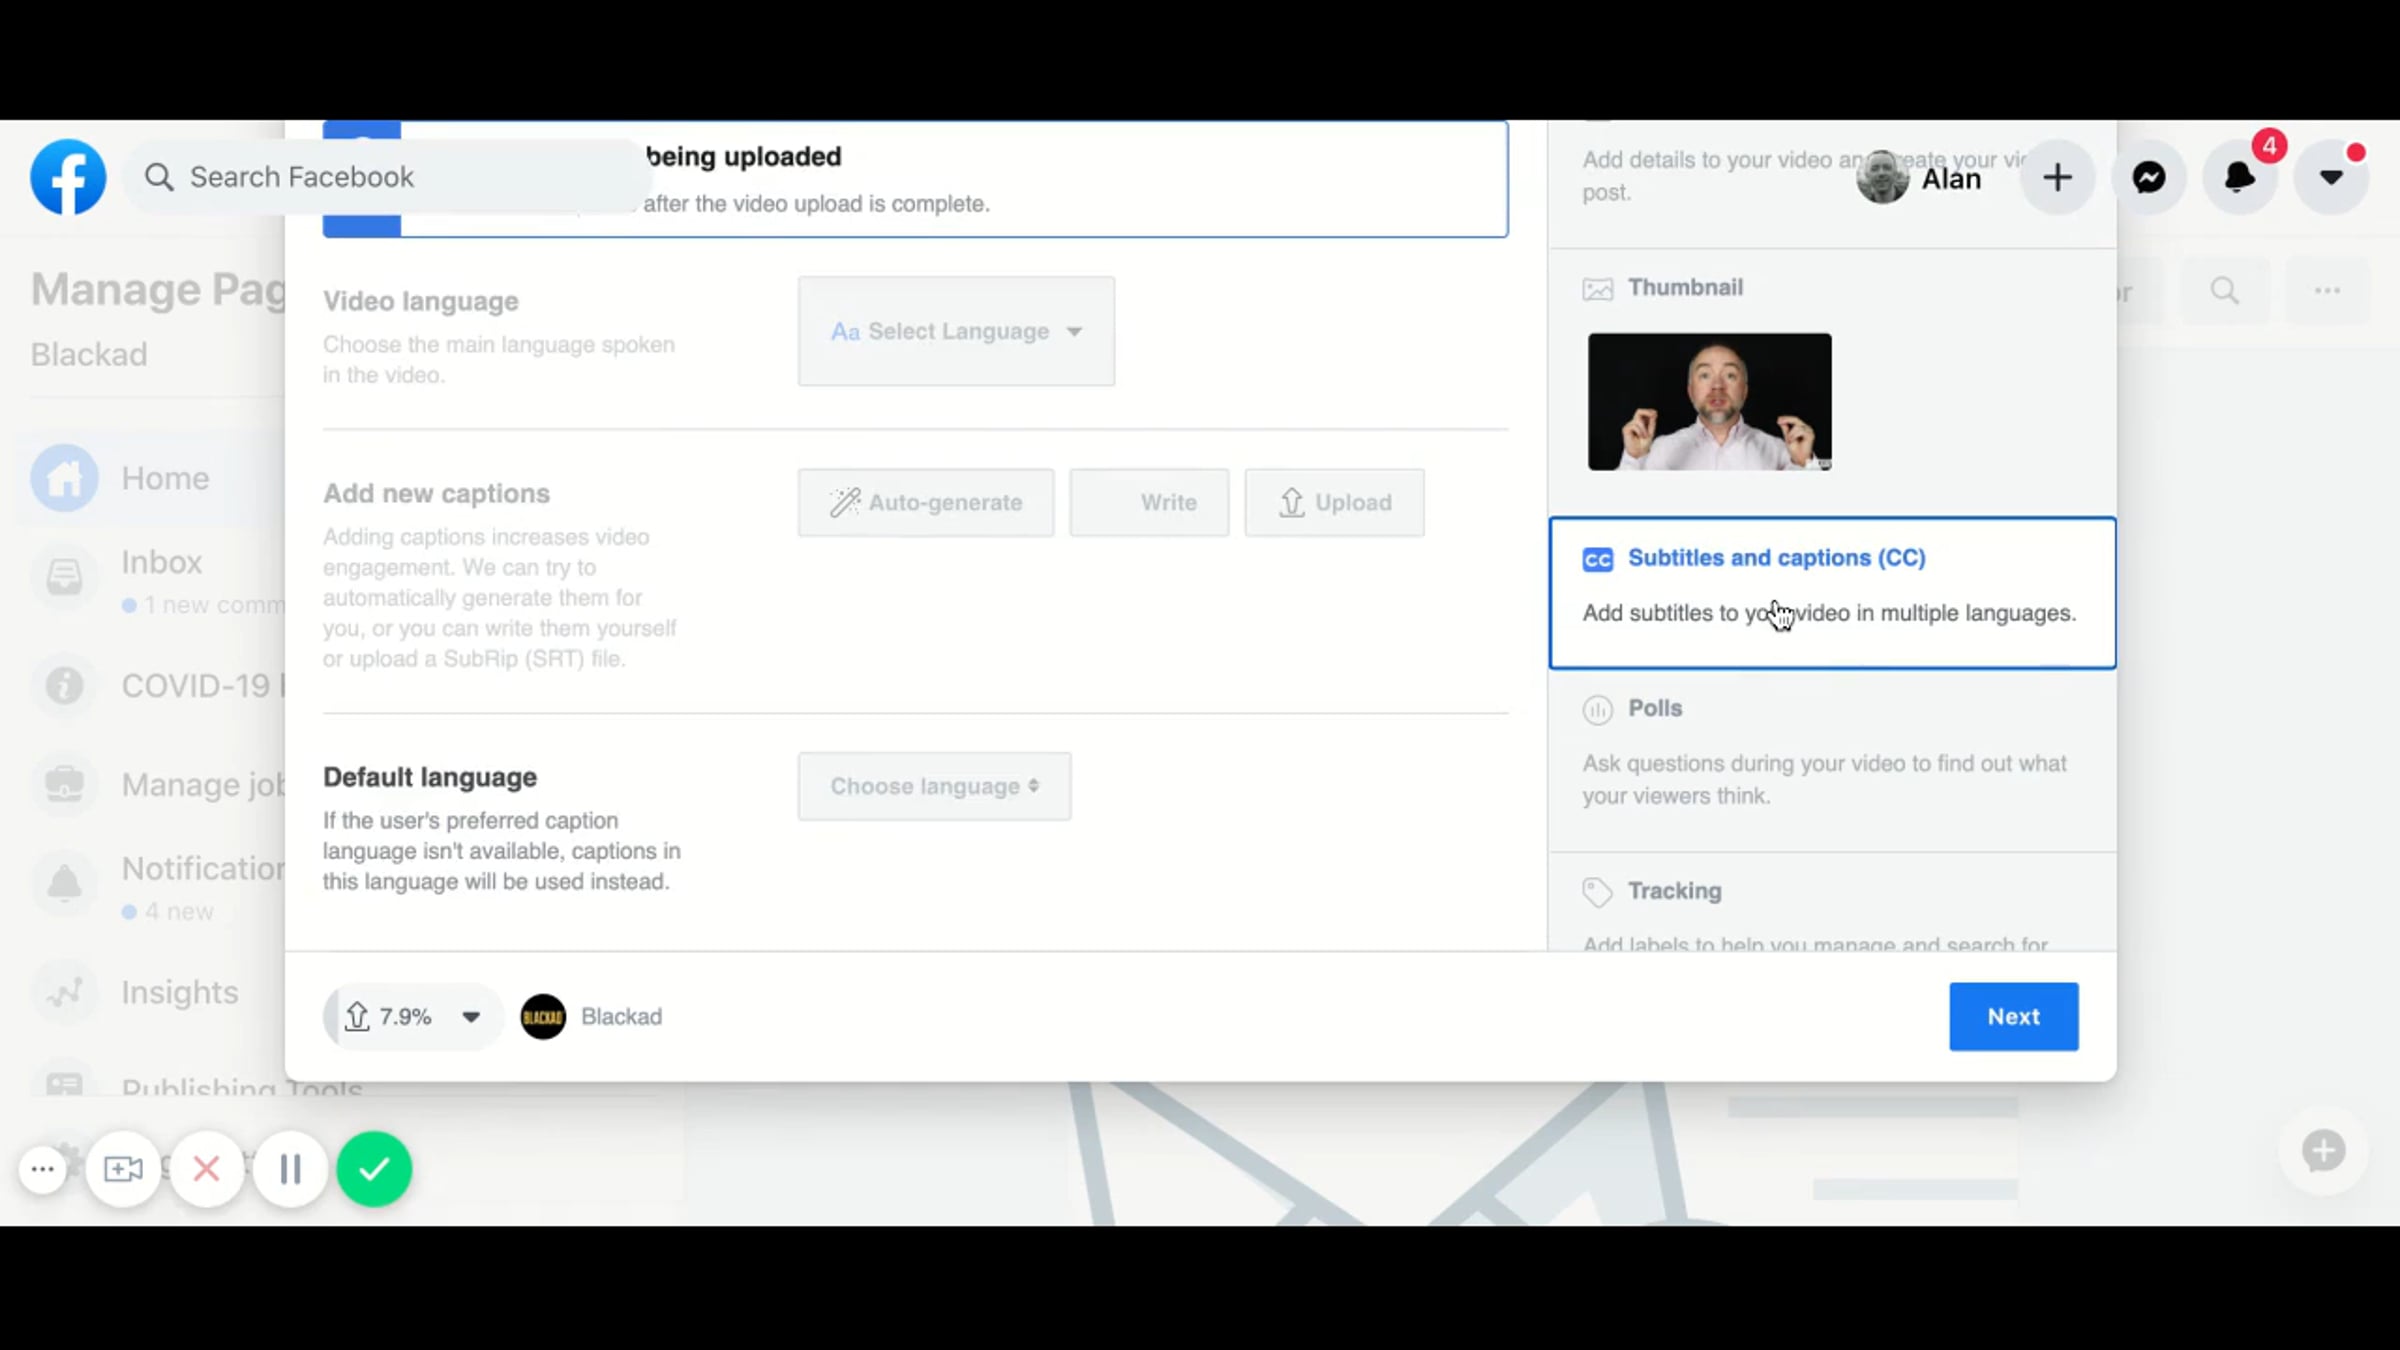Finish recording with the green checkmark
The width and height of the screenshot is (2400, 1350).
[374, 1169]
